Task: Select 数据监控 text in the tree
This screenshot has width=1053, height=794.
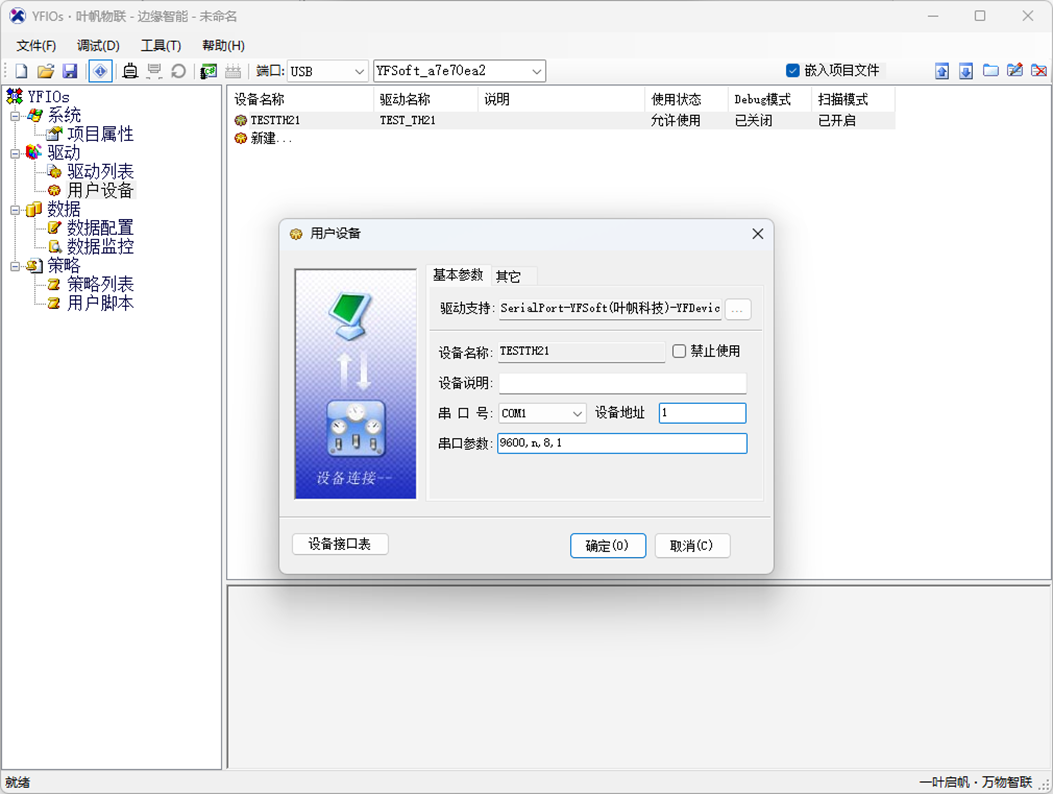Action: click(x=100, y=247)
